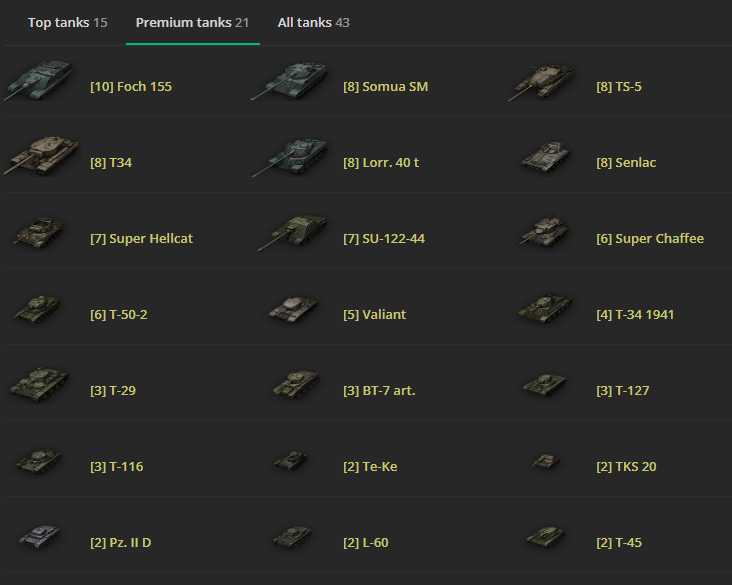
Task: Switch to the Top tanks tab
Action: coord(68,22)
